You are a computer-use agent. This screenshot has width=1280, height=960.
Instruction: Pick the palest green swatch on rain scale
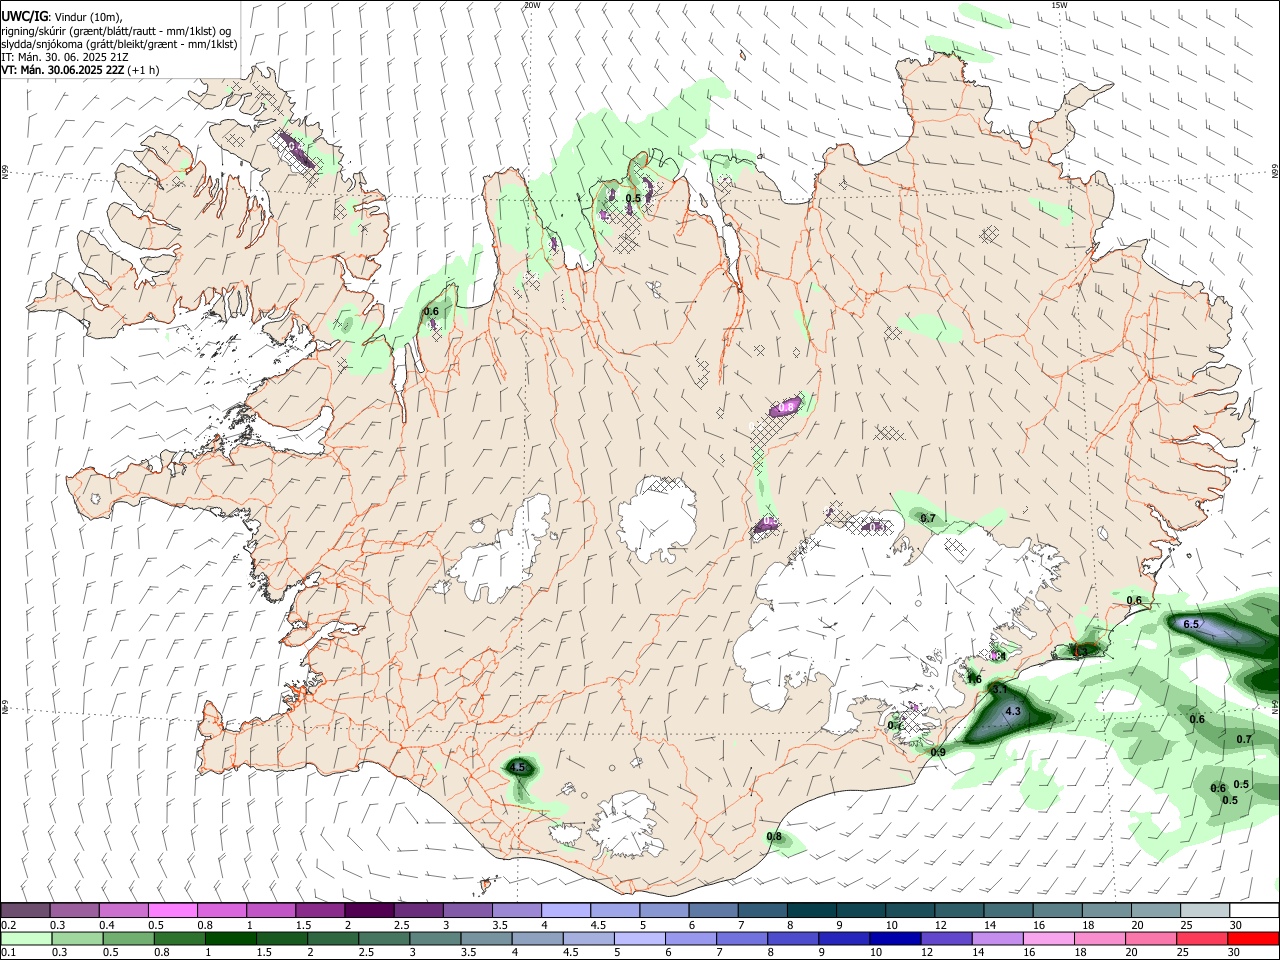tap(25, 938)
